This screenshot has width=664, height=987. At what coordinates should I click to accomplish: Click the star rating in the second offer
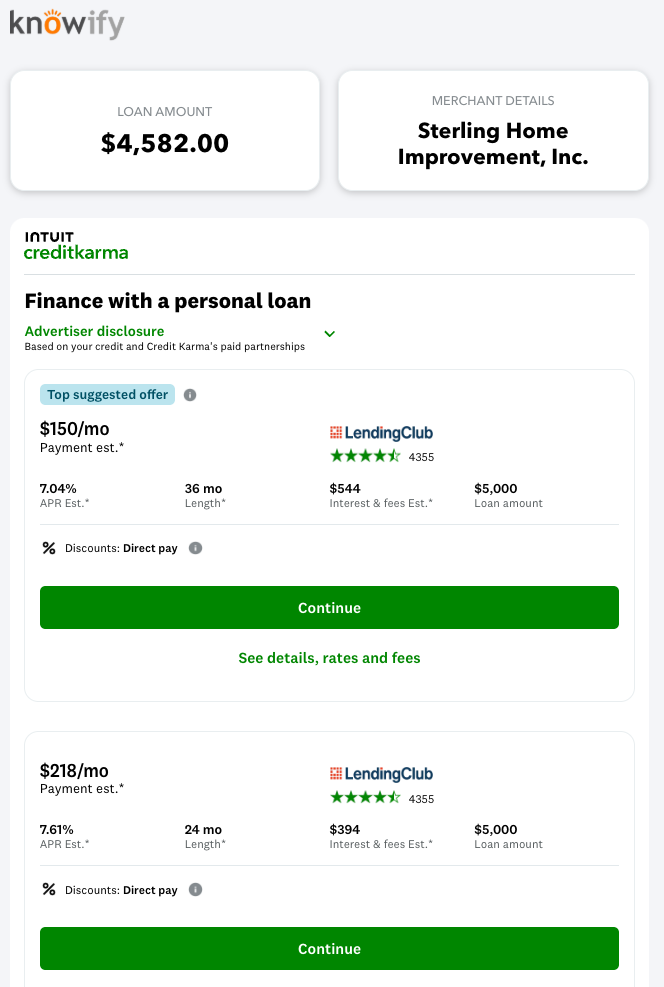coord(365,798)
